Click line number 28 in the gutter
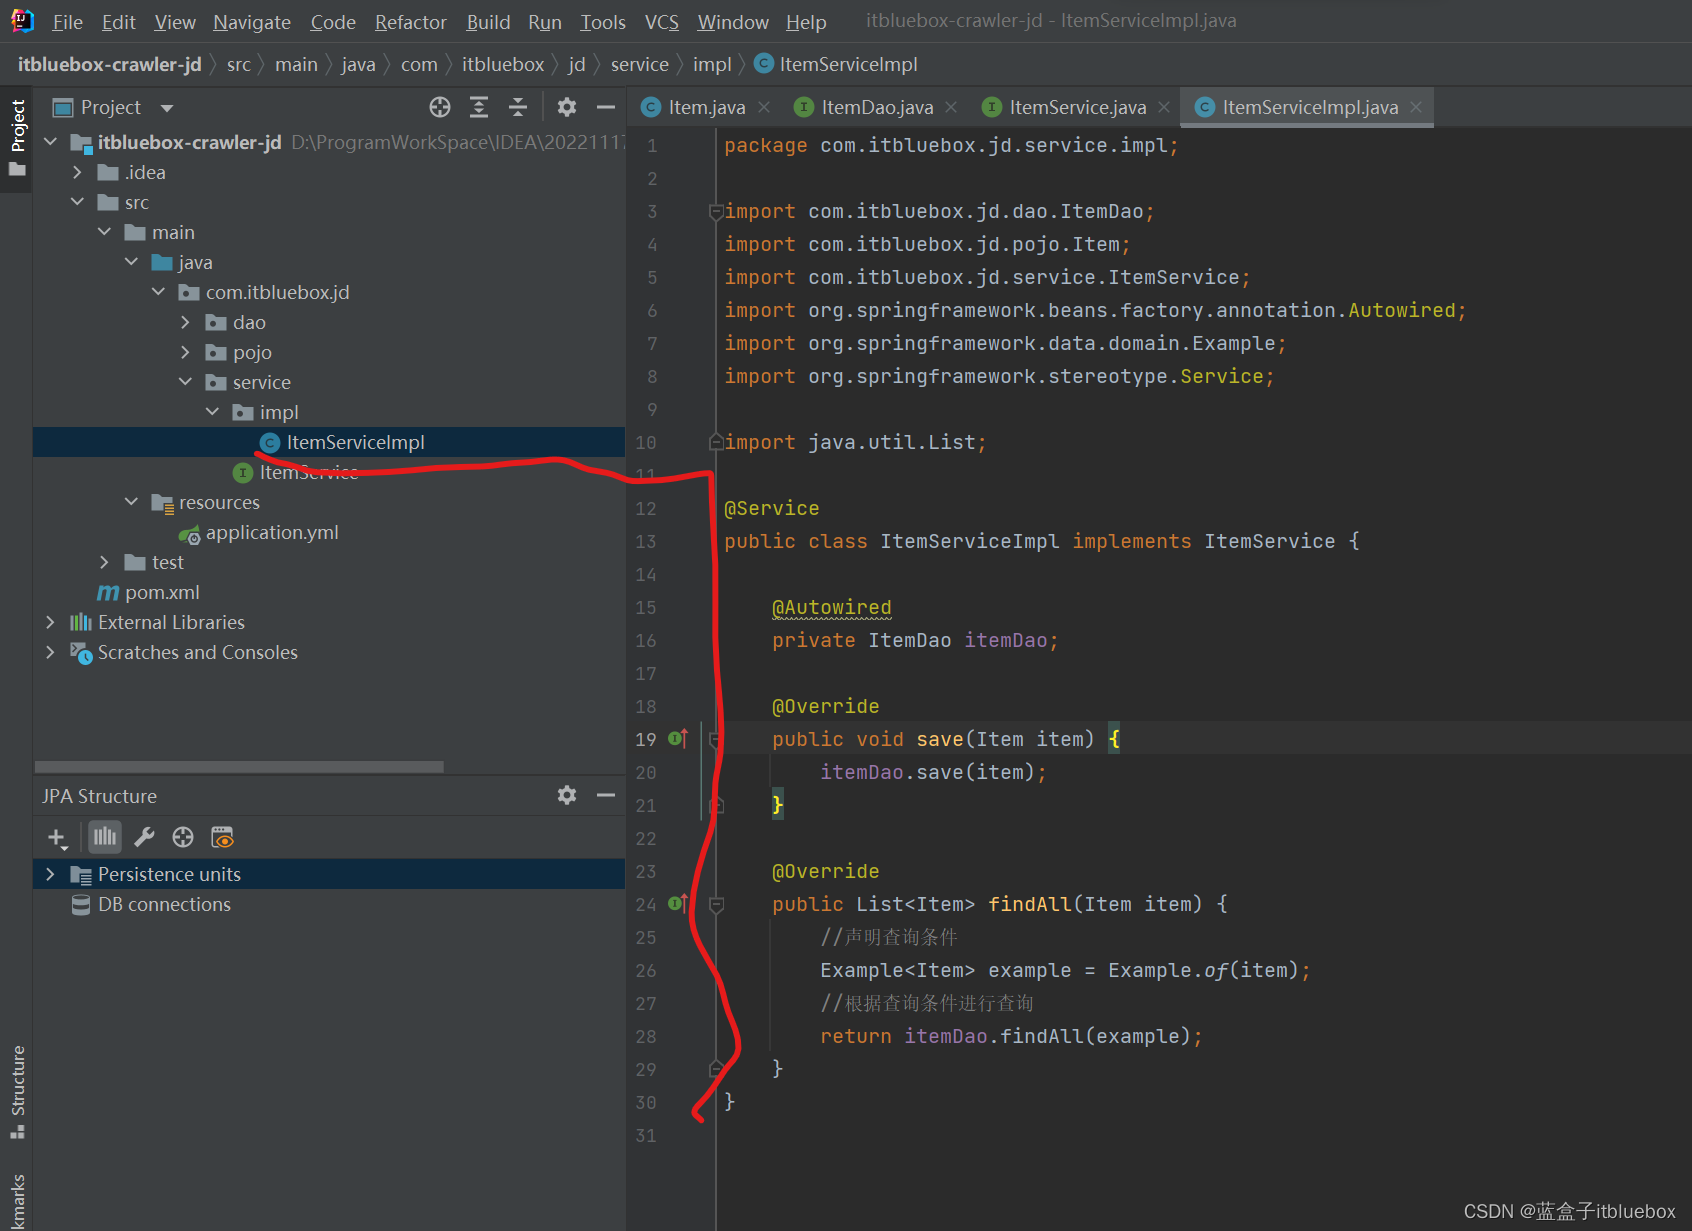This screenshot has height=1231, width=1692. coord(646,1036)
